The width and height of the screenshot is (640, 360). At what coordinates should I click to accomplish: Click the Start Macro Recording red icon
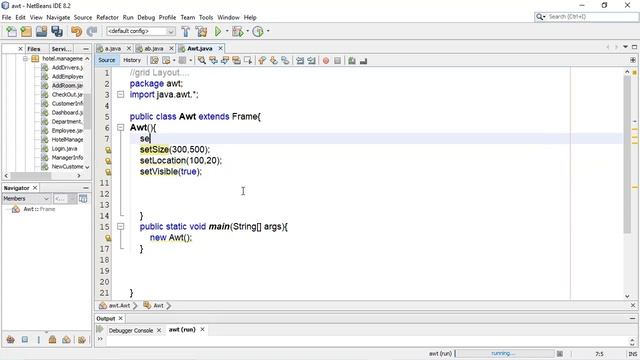point(326,61)
